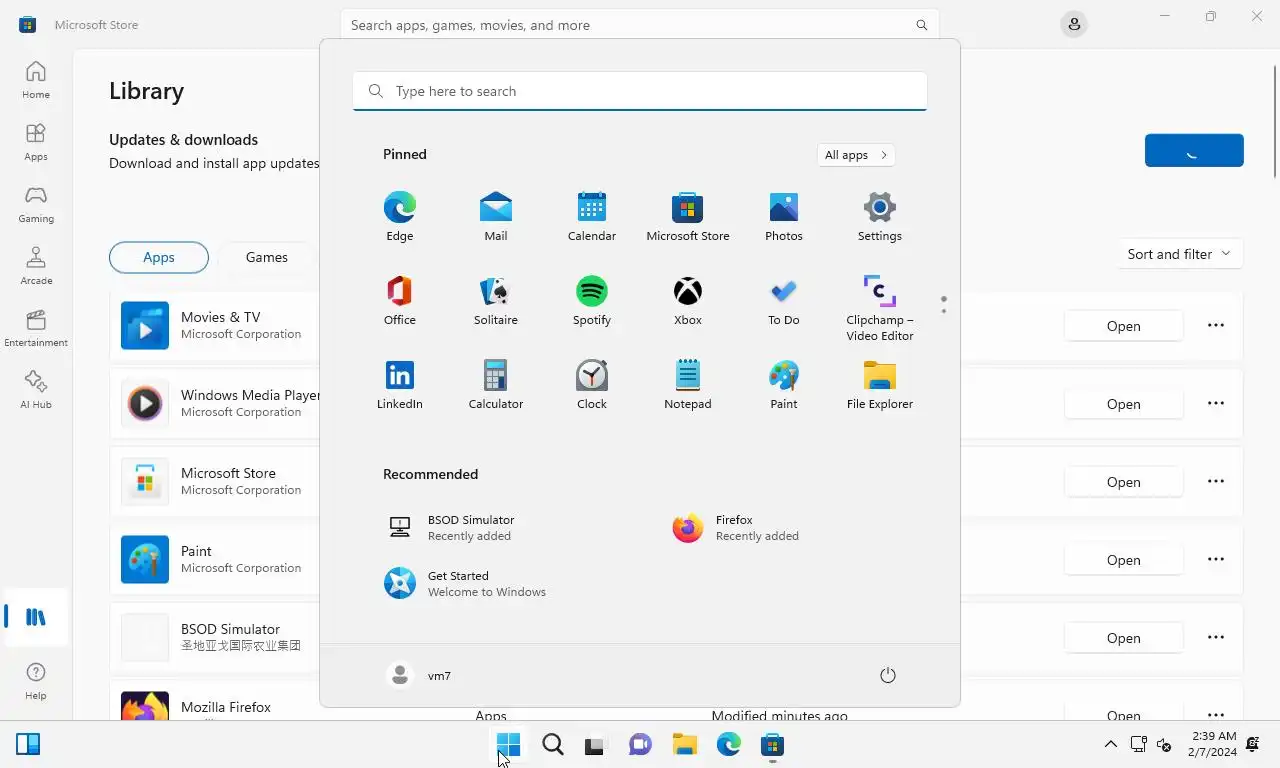Open more options for Microsoft Store row
This screenshot has height=768, width=1280.
point(1216,481)
